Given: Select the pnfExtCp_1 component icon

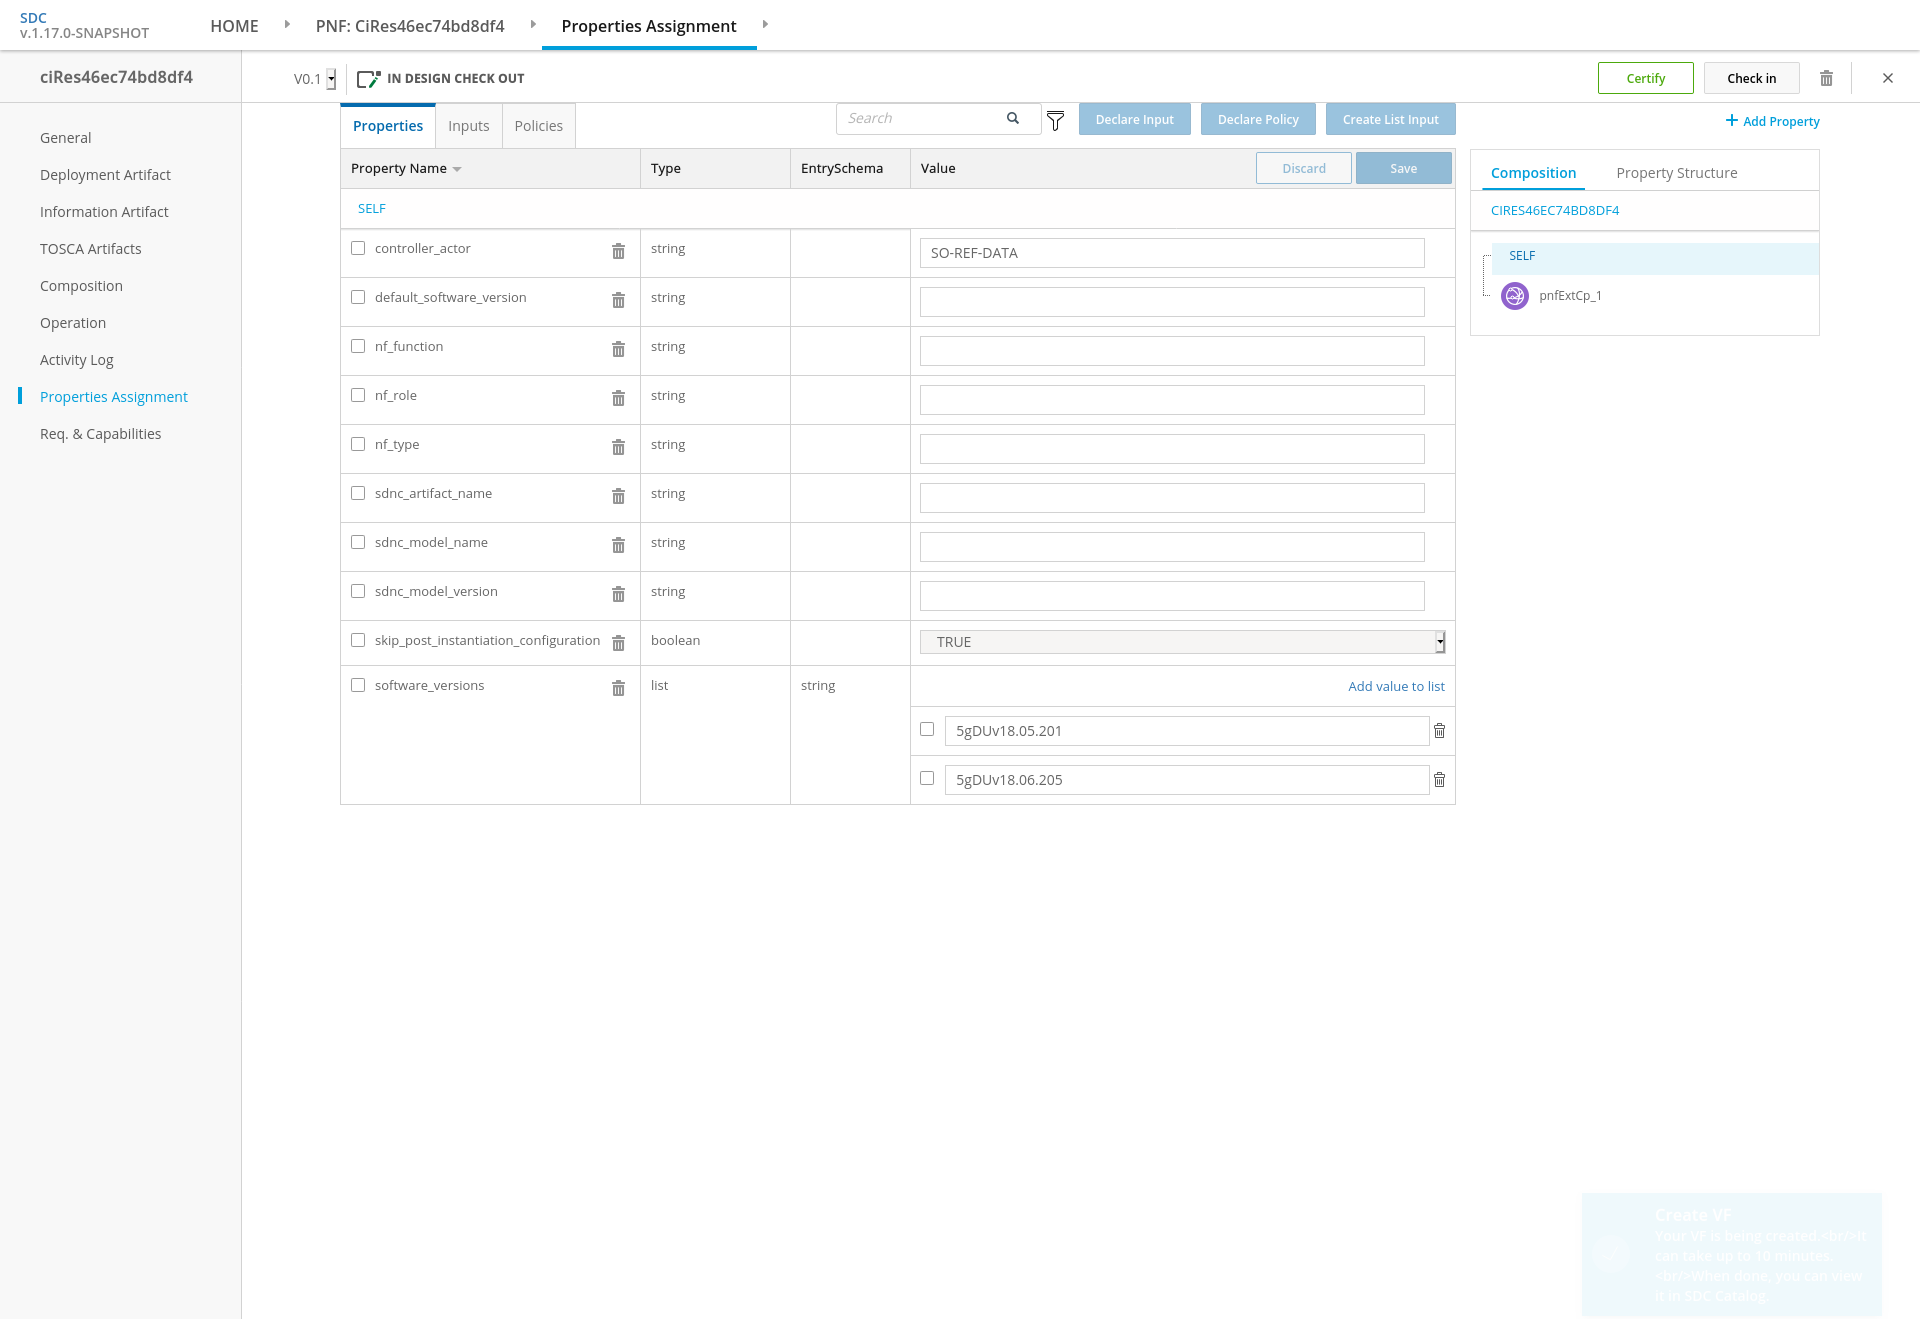Looking at the screenshot, I should coord(1515,296).
